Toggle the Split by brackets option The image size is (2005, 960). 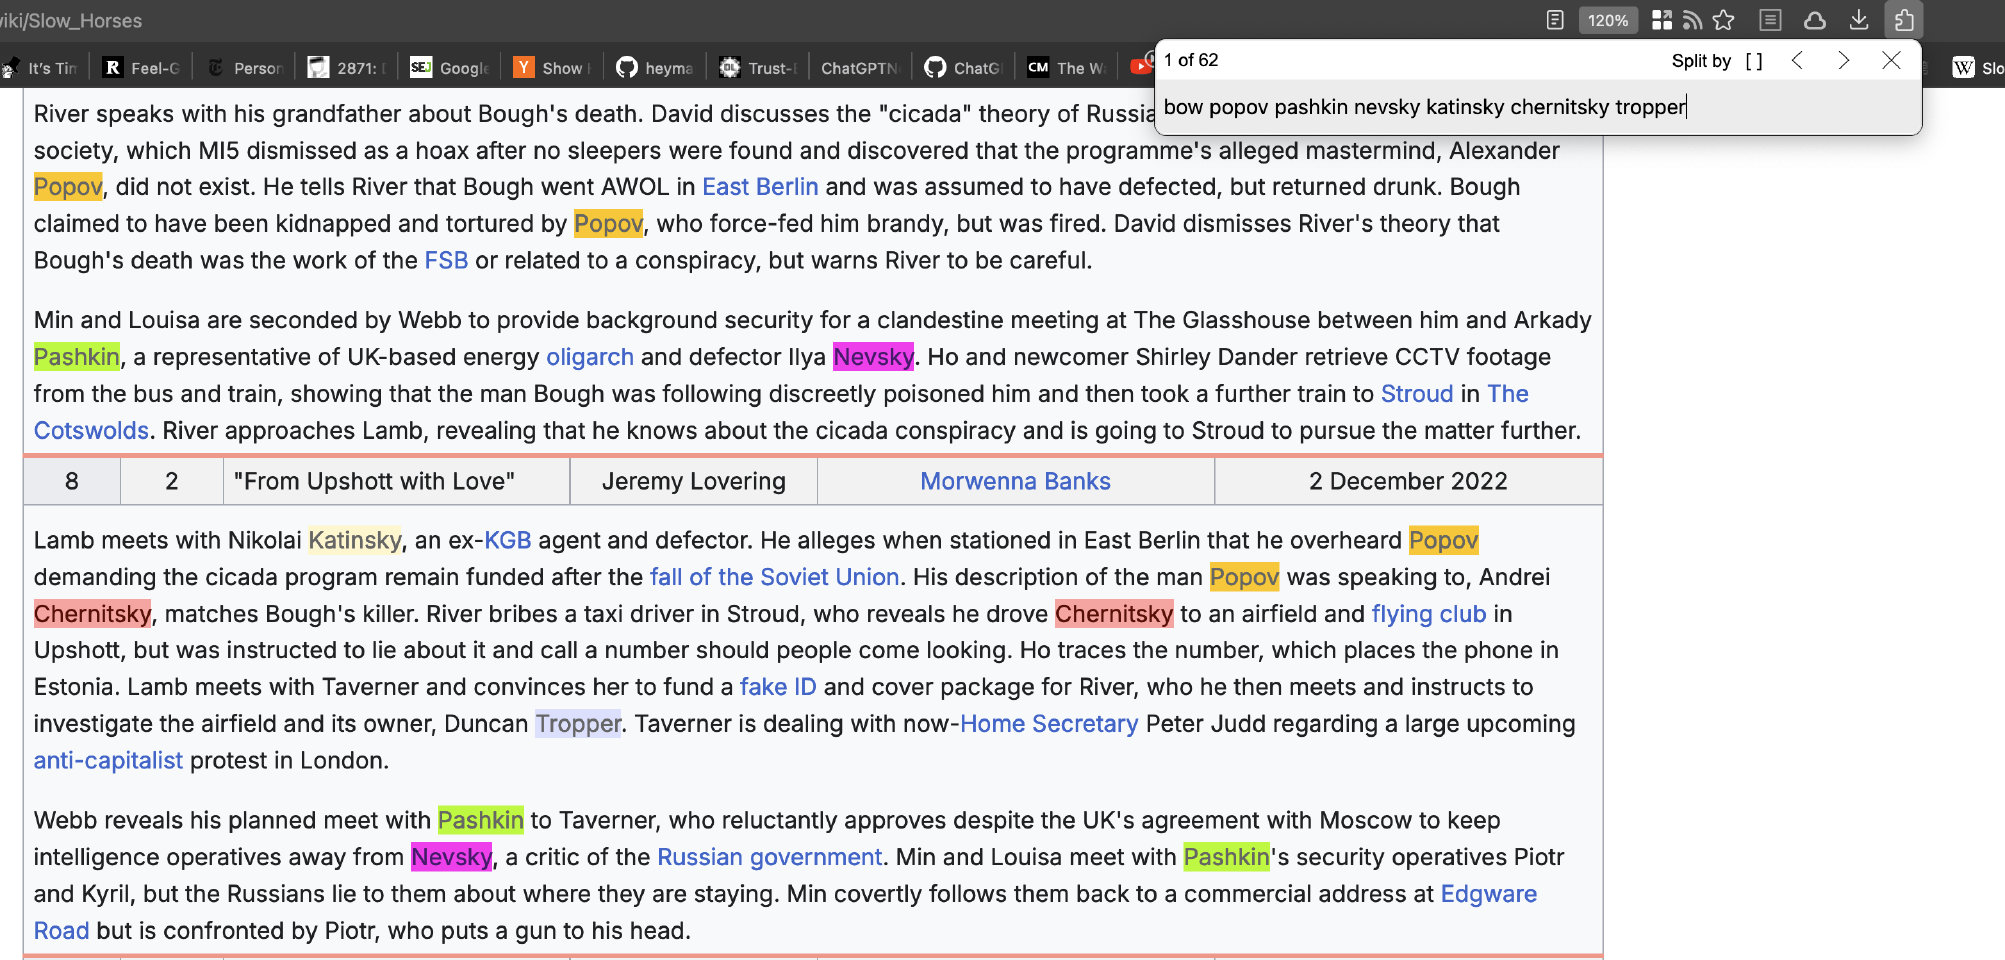coord(1753,61)
